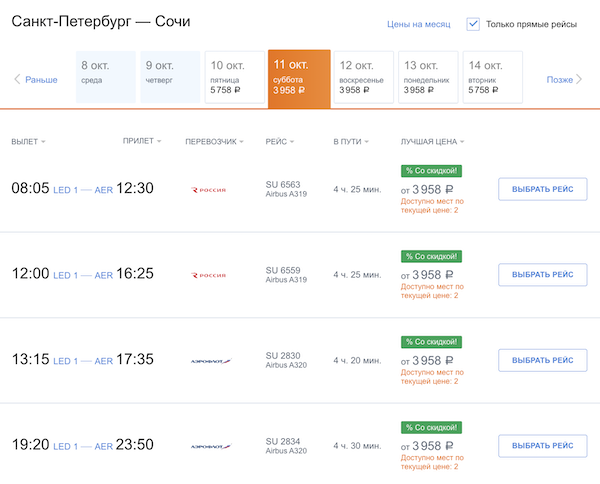Sort by arrival time (Прилет)
The width and height of the screenshot is (600, 484).
141,142
